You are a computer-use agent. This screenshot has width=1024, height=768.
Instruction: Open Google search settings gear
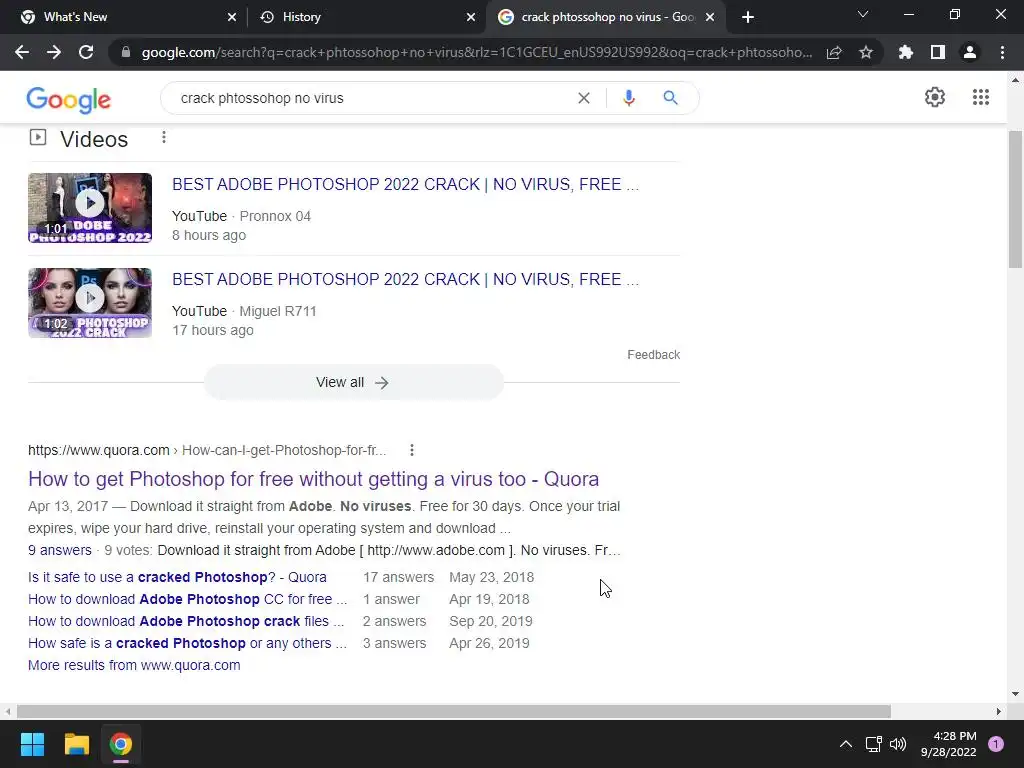pyautogui.click(x=935, y=97)
